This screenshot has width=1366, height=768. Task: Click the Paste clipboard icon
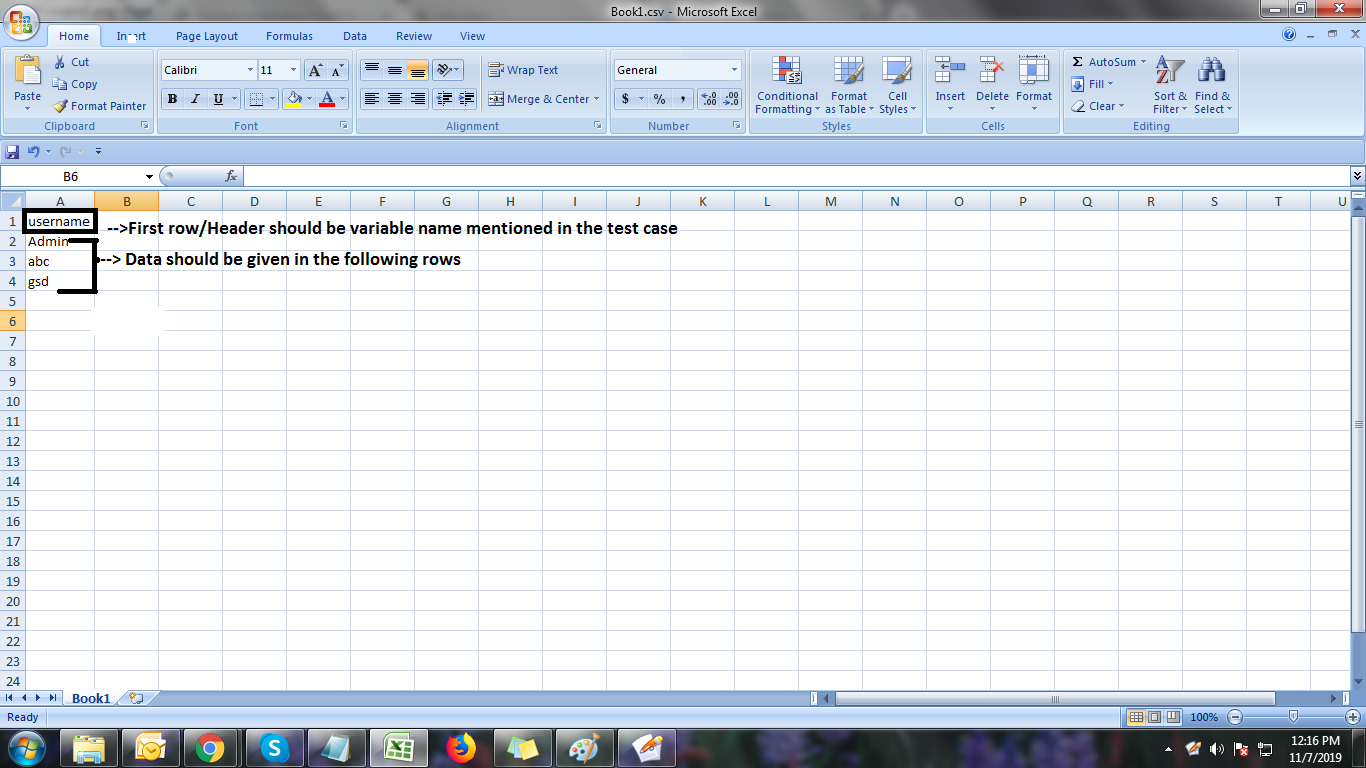[x=28, y=69]
